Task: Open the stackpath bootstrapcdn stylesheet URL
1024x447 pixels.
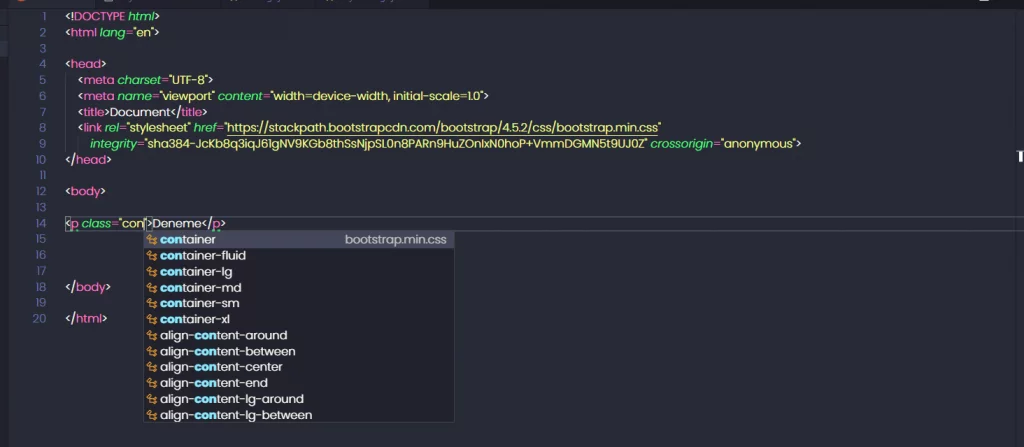Action: coord(443,127)
